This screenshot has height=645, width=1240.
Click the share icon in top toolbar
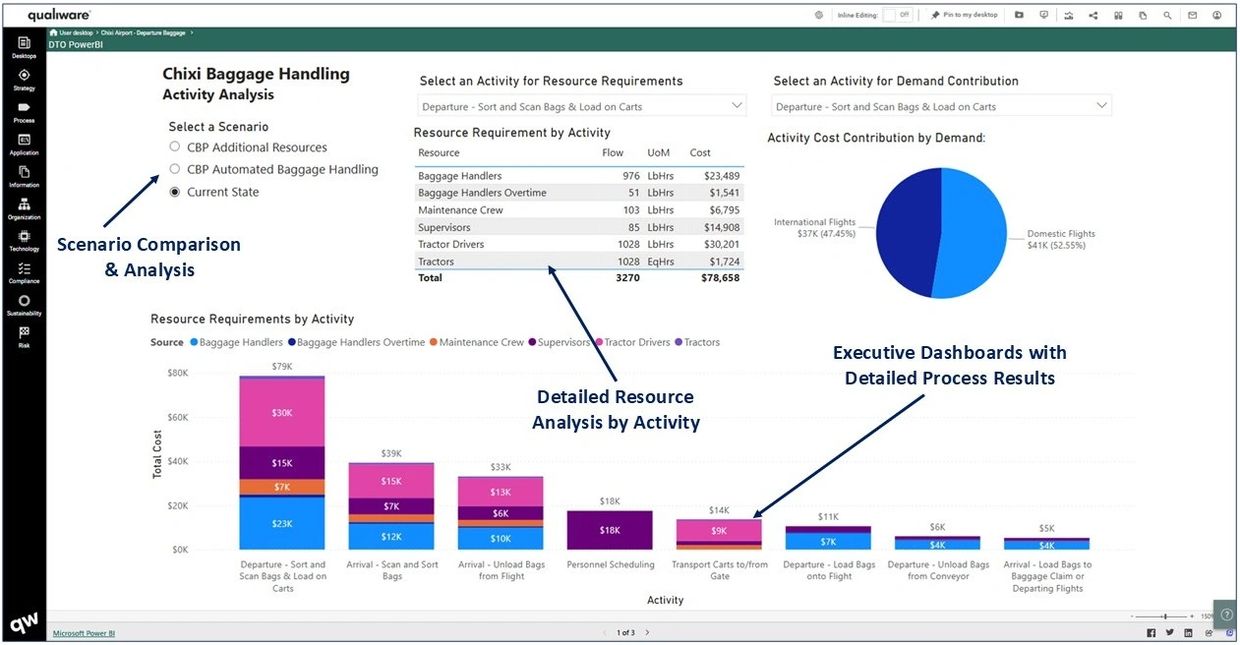1093,15
